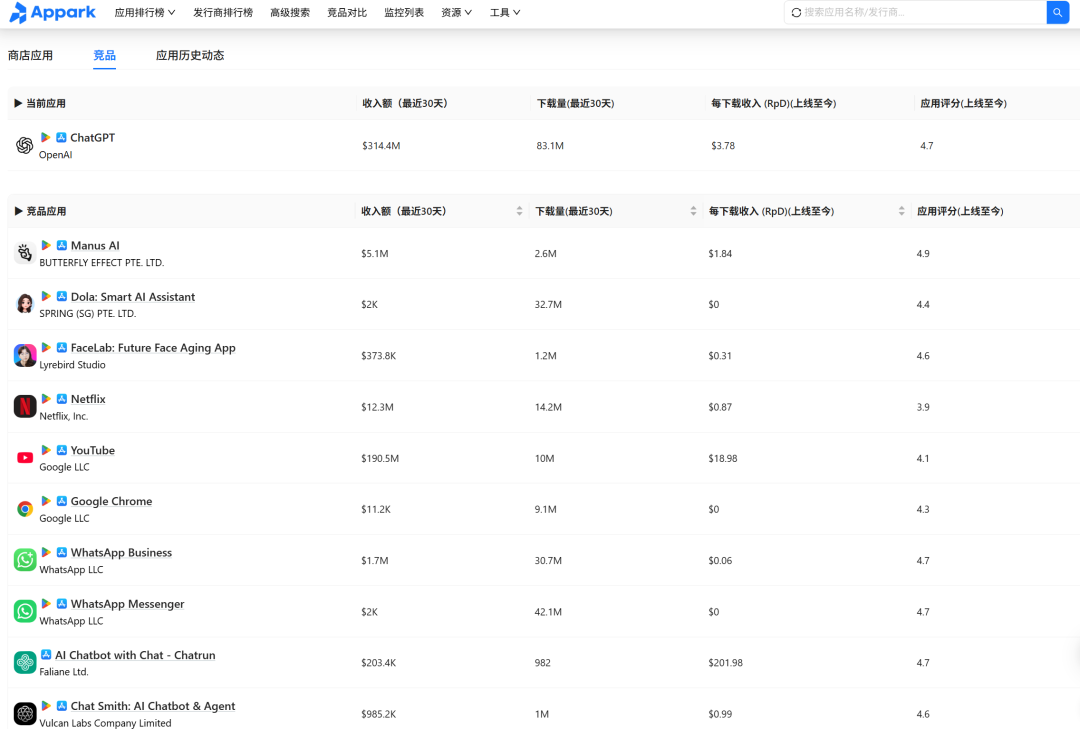Click the Google Chrome app icon
Viewport: 1080px width, 729px height.
(x=25, y=509)
